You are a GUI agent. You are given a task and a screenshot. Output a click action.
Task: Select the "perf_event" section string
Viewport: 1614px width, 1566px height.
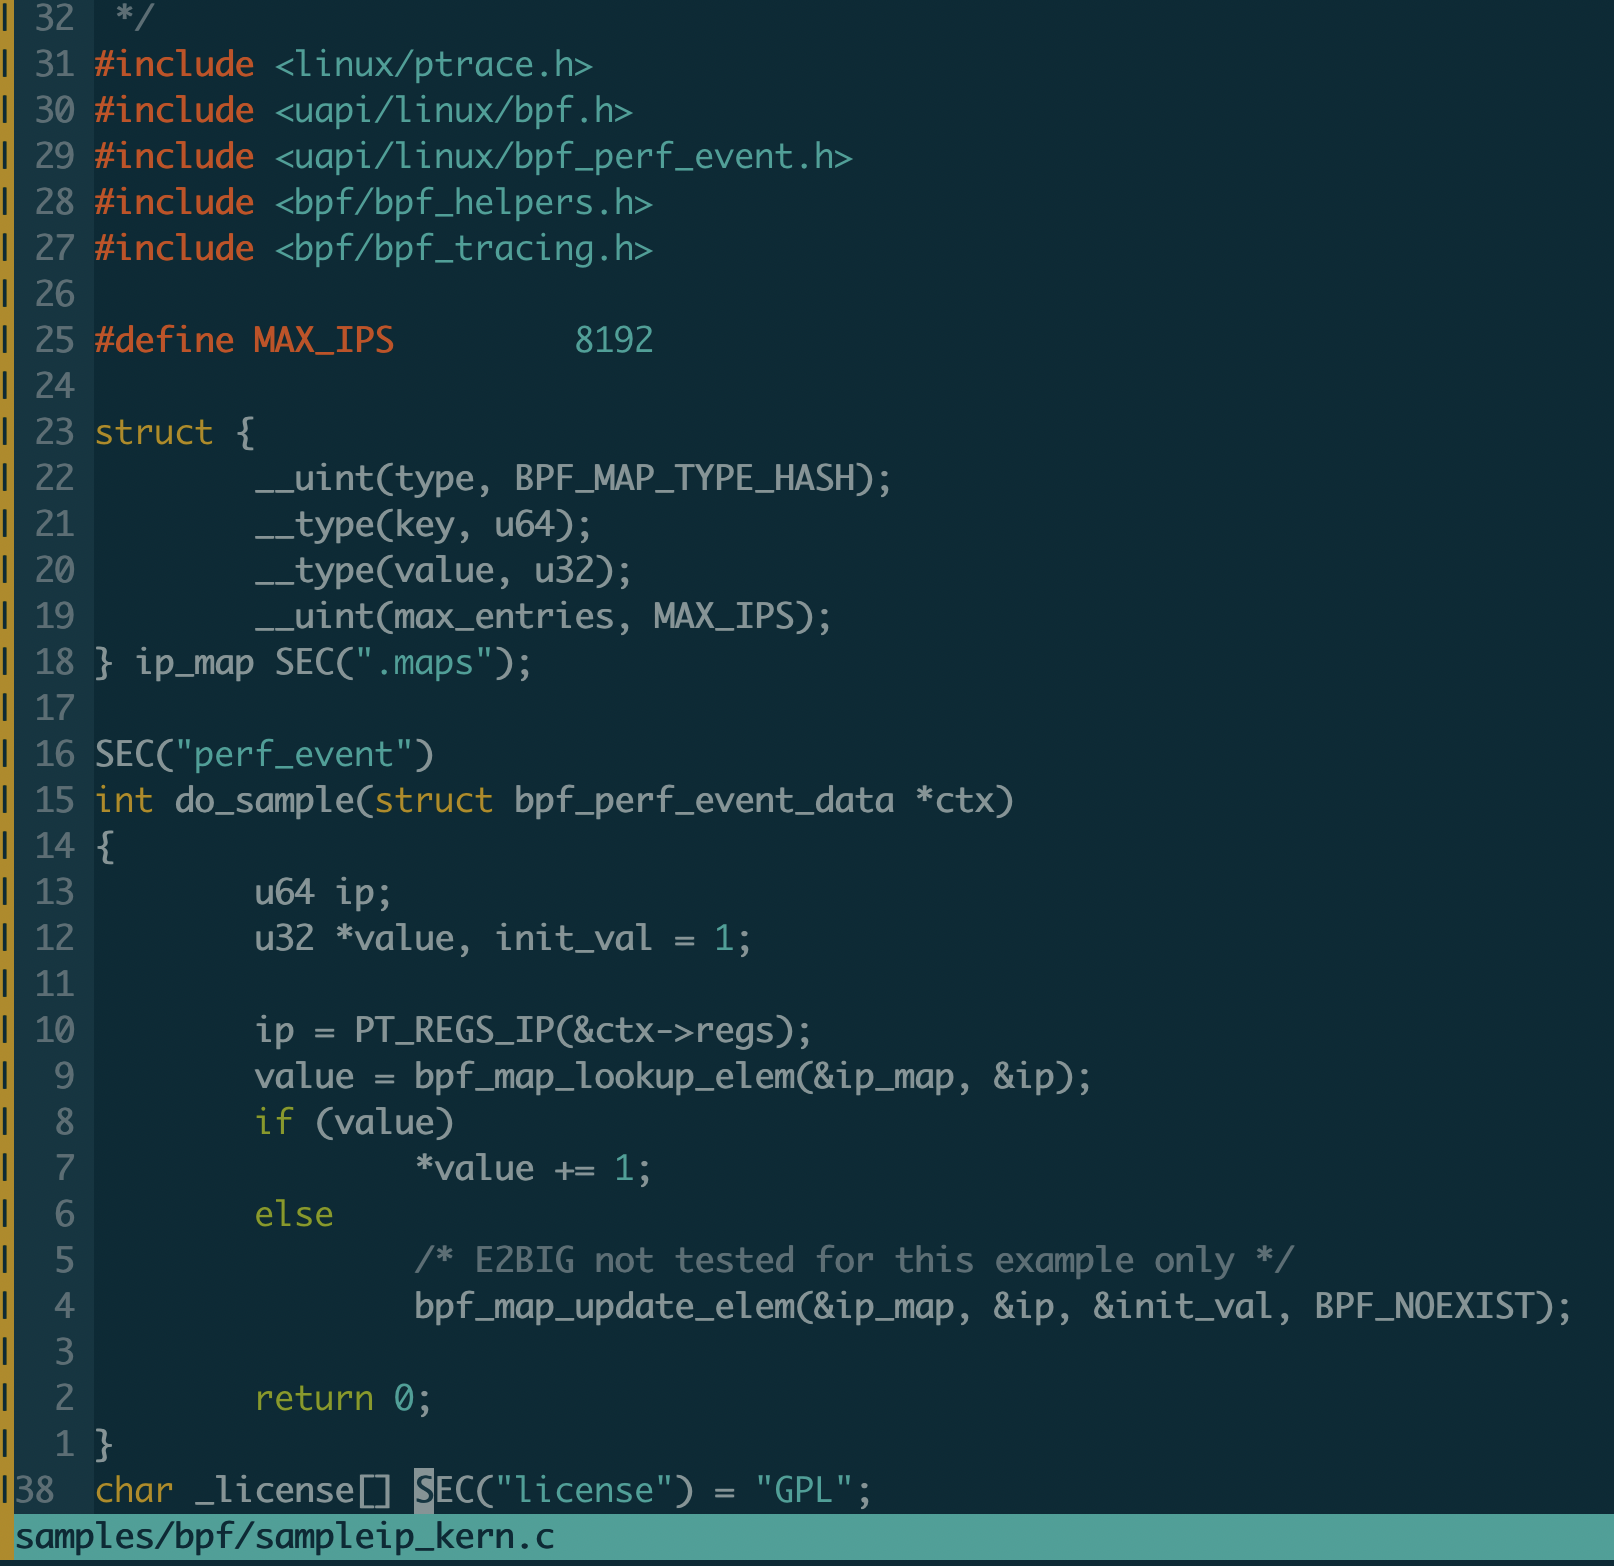click(294, 754)
